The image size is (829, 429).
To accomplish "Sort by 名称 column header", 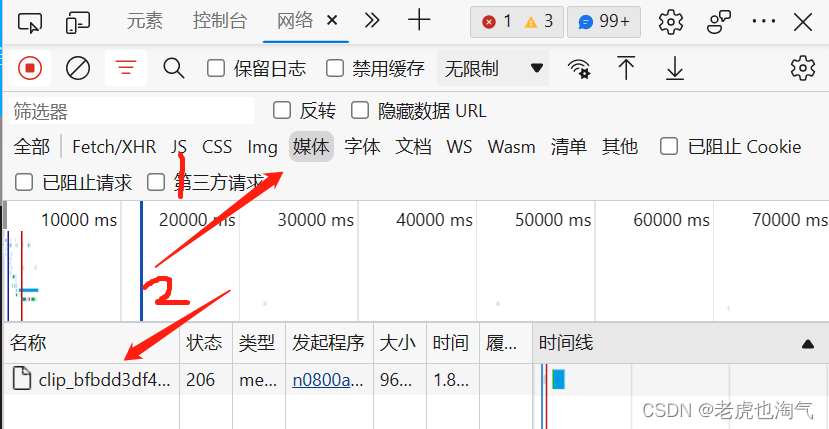I will click(92, 343).
